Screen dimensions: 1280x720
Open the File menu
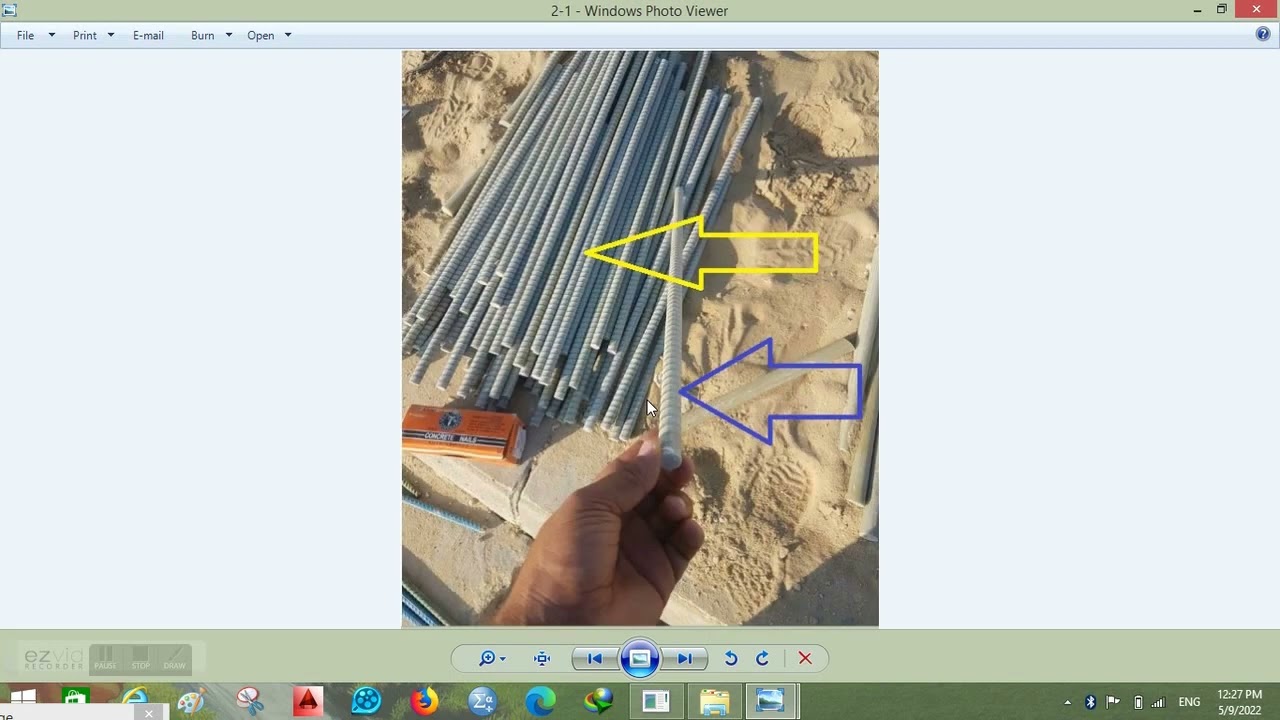coord(26,35)
